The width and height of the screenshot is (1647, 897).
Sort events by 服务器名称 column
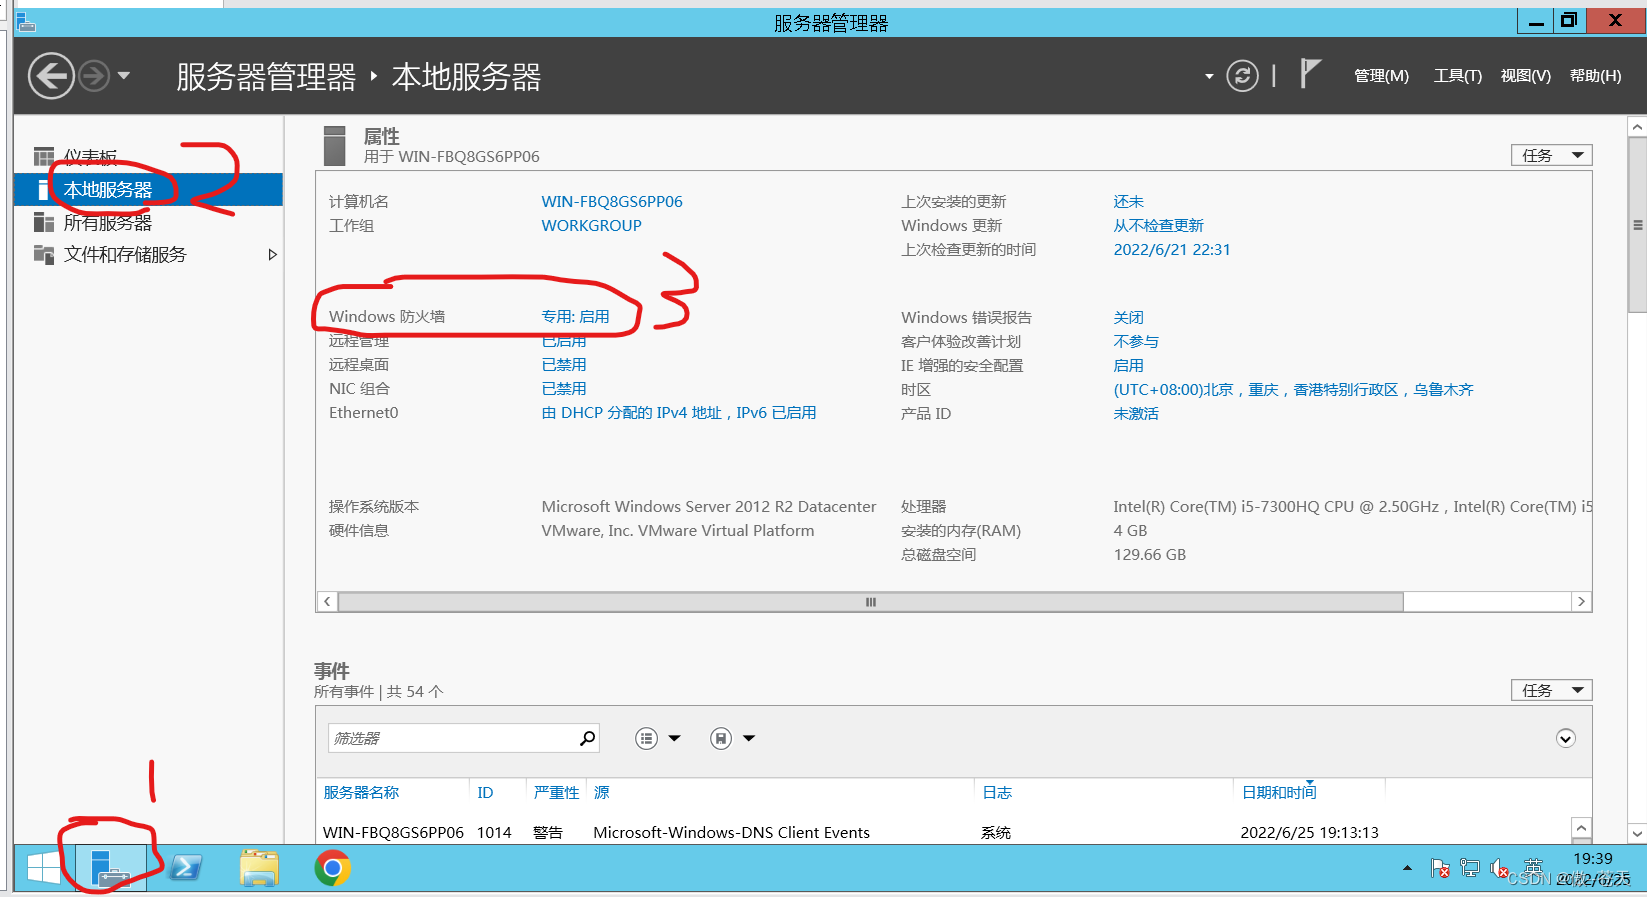click(x=361, y=792)
